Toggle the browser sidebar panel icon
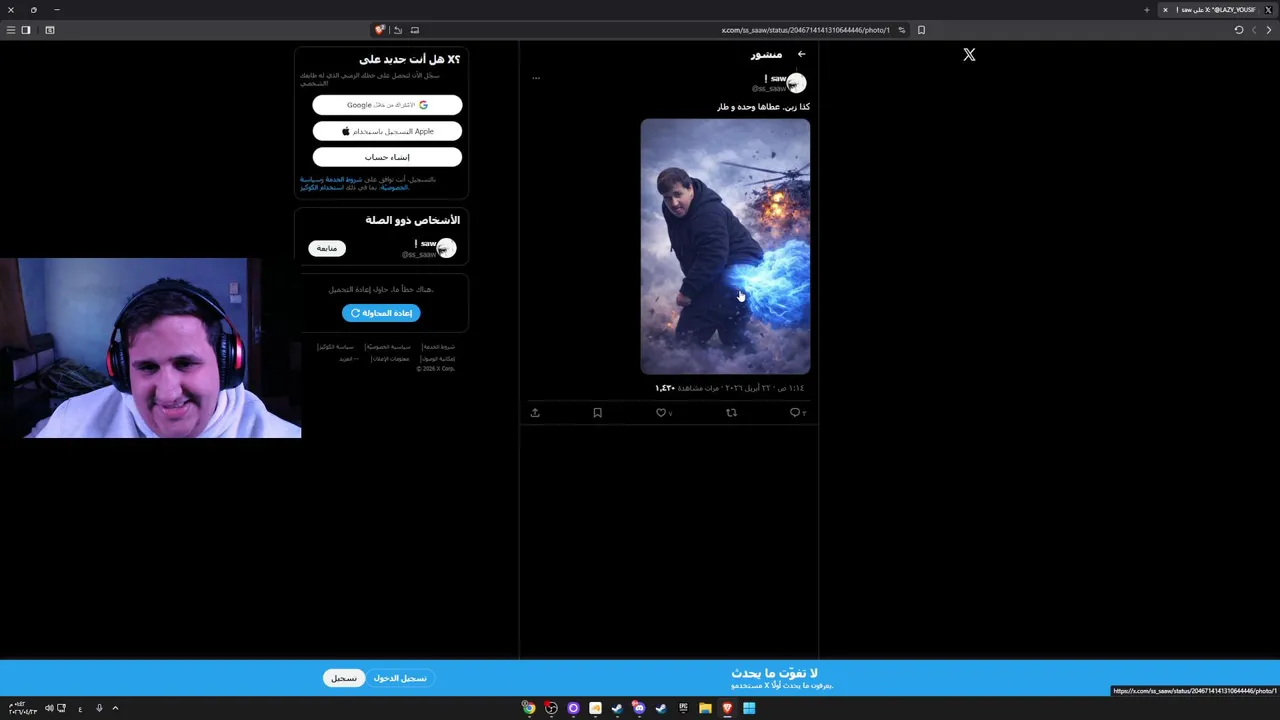The height and width of the screenshot is (720, 1280). [26, 30]
